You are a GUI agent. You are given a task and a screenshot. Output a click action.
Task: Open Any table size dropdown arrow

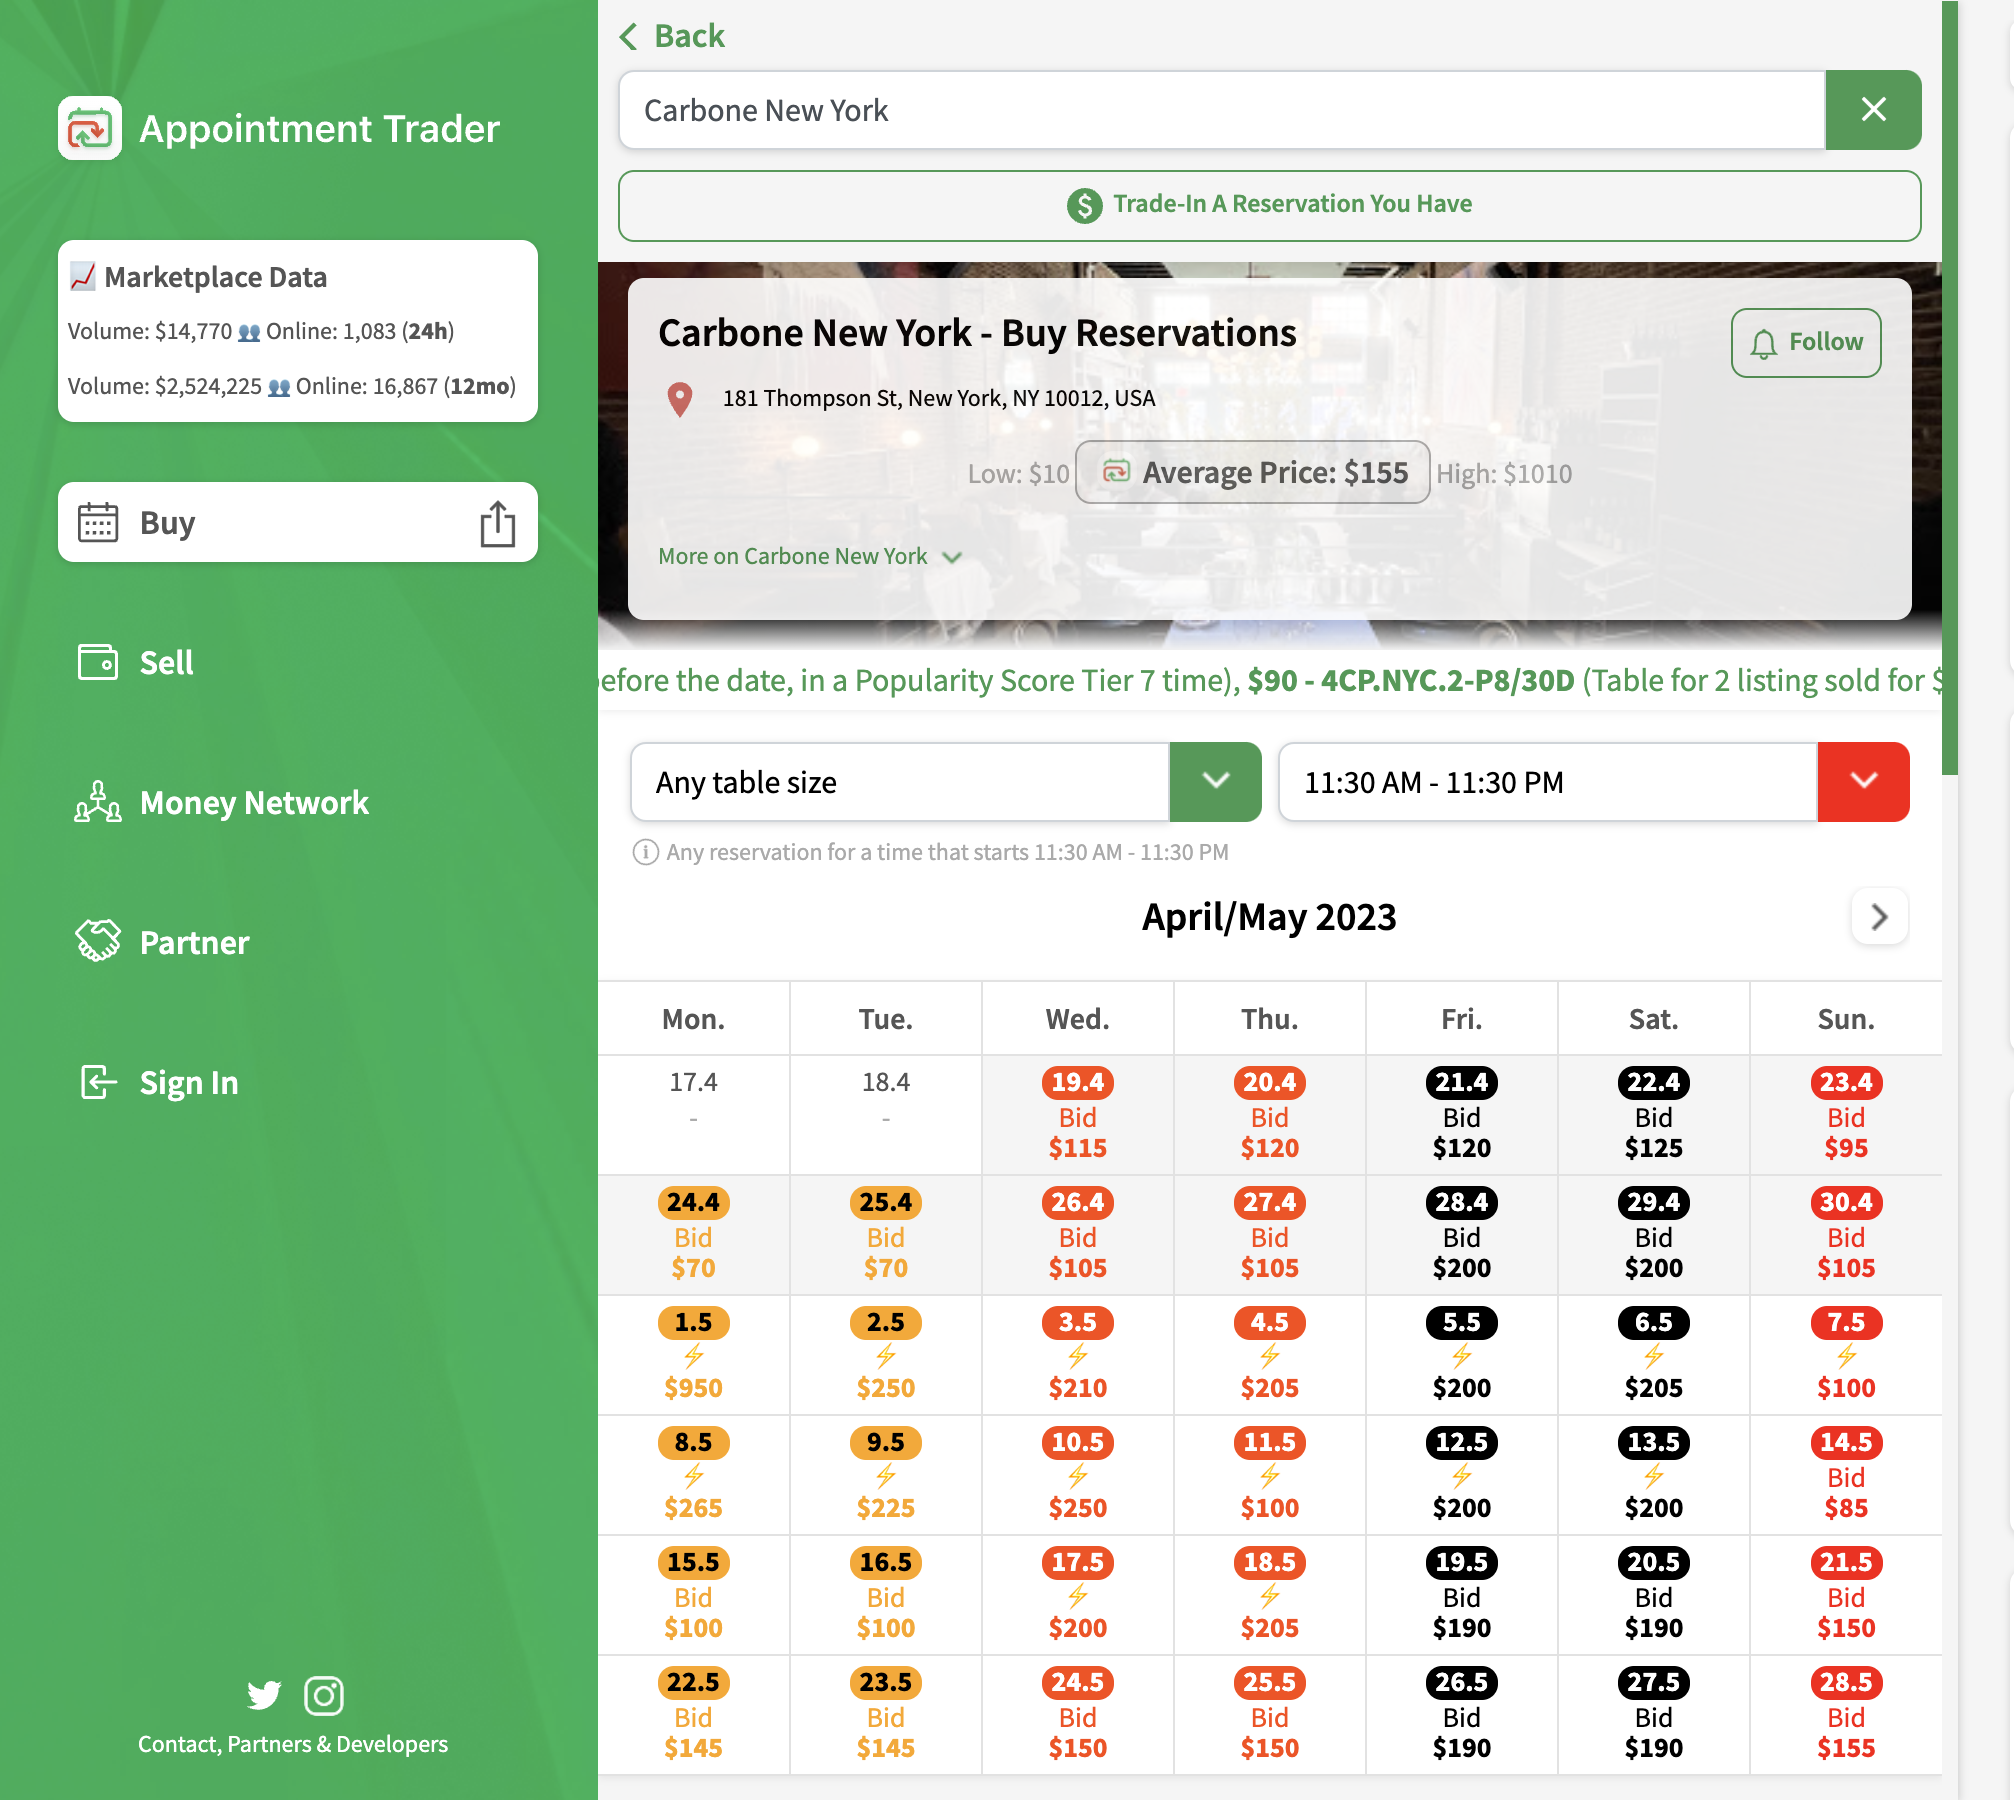point(1215,782)
